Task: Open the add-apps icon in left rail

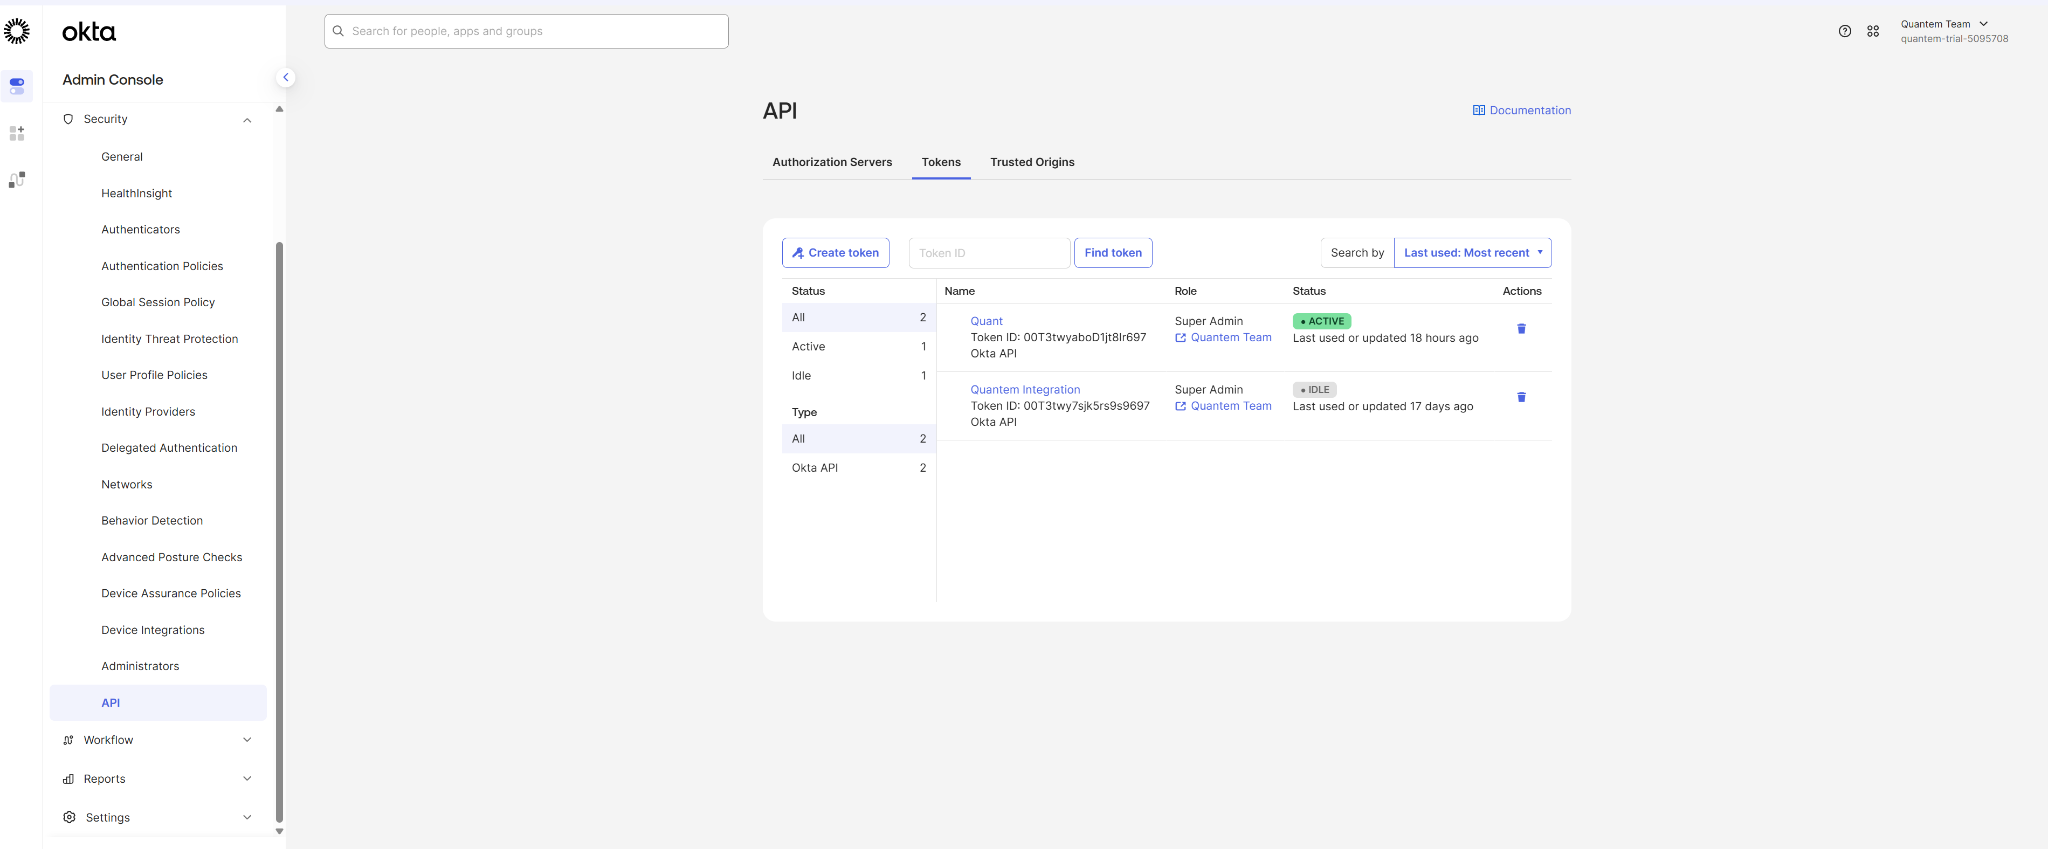Action: coord(17,133)
